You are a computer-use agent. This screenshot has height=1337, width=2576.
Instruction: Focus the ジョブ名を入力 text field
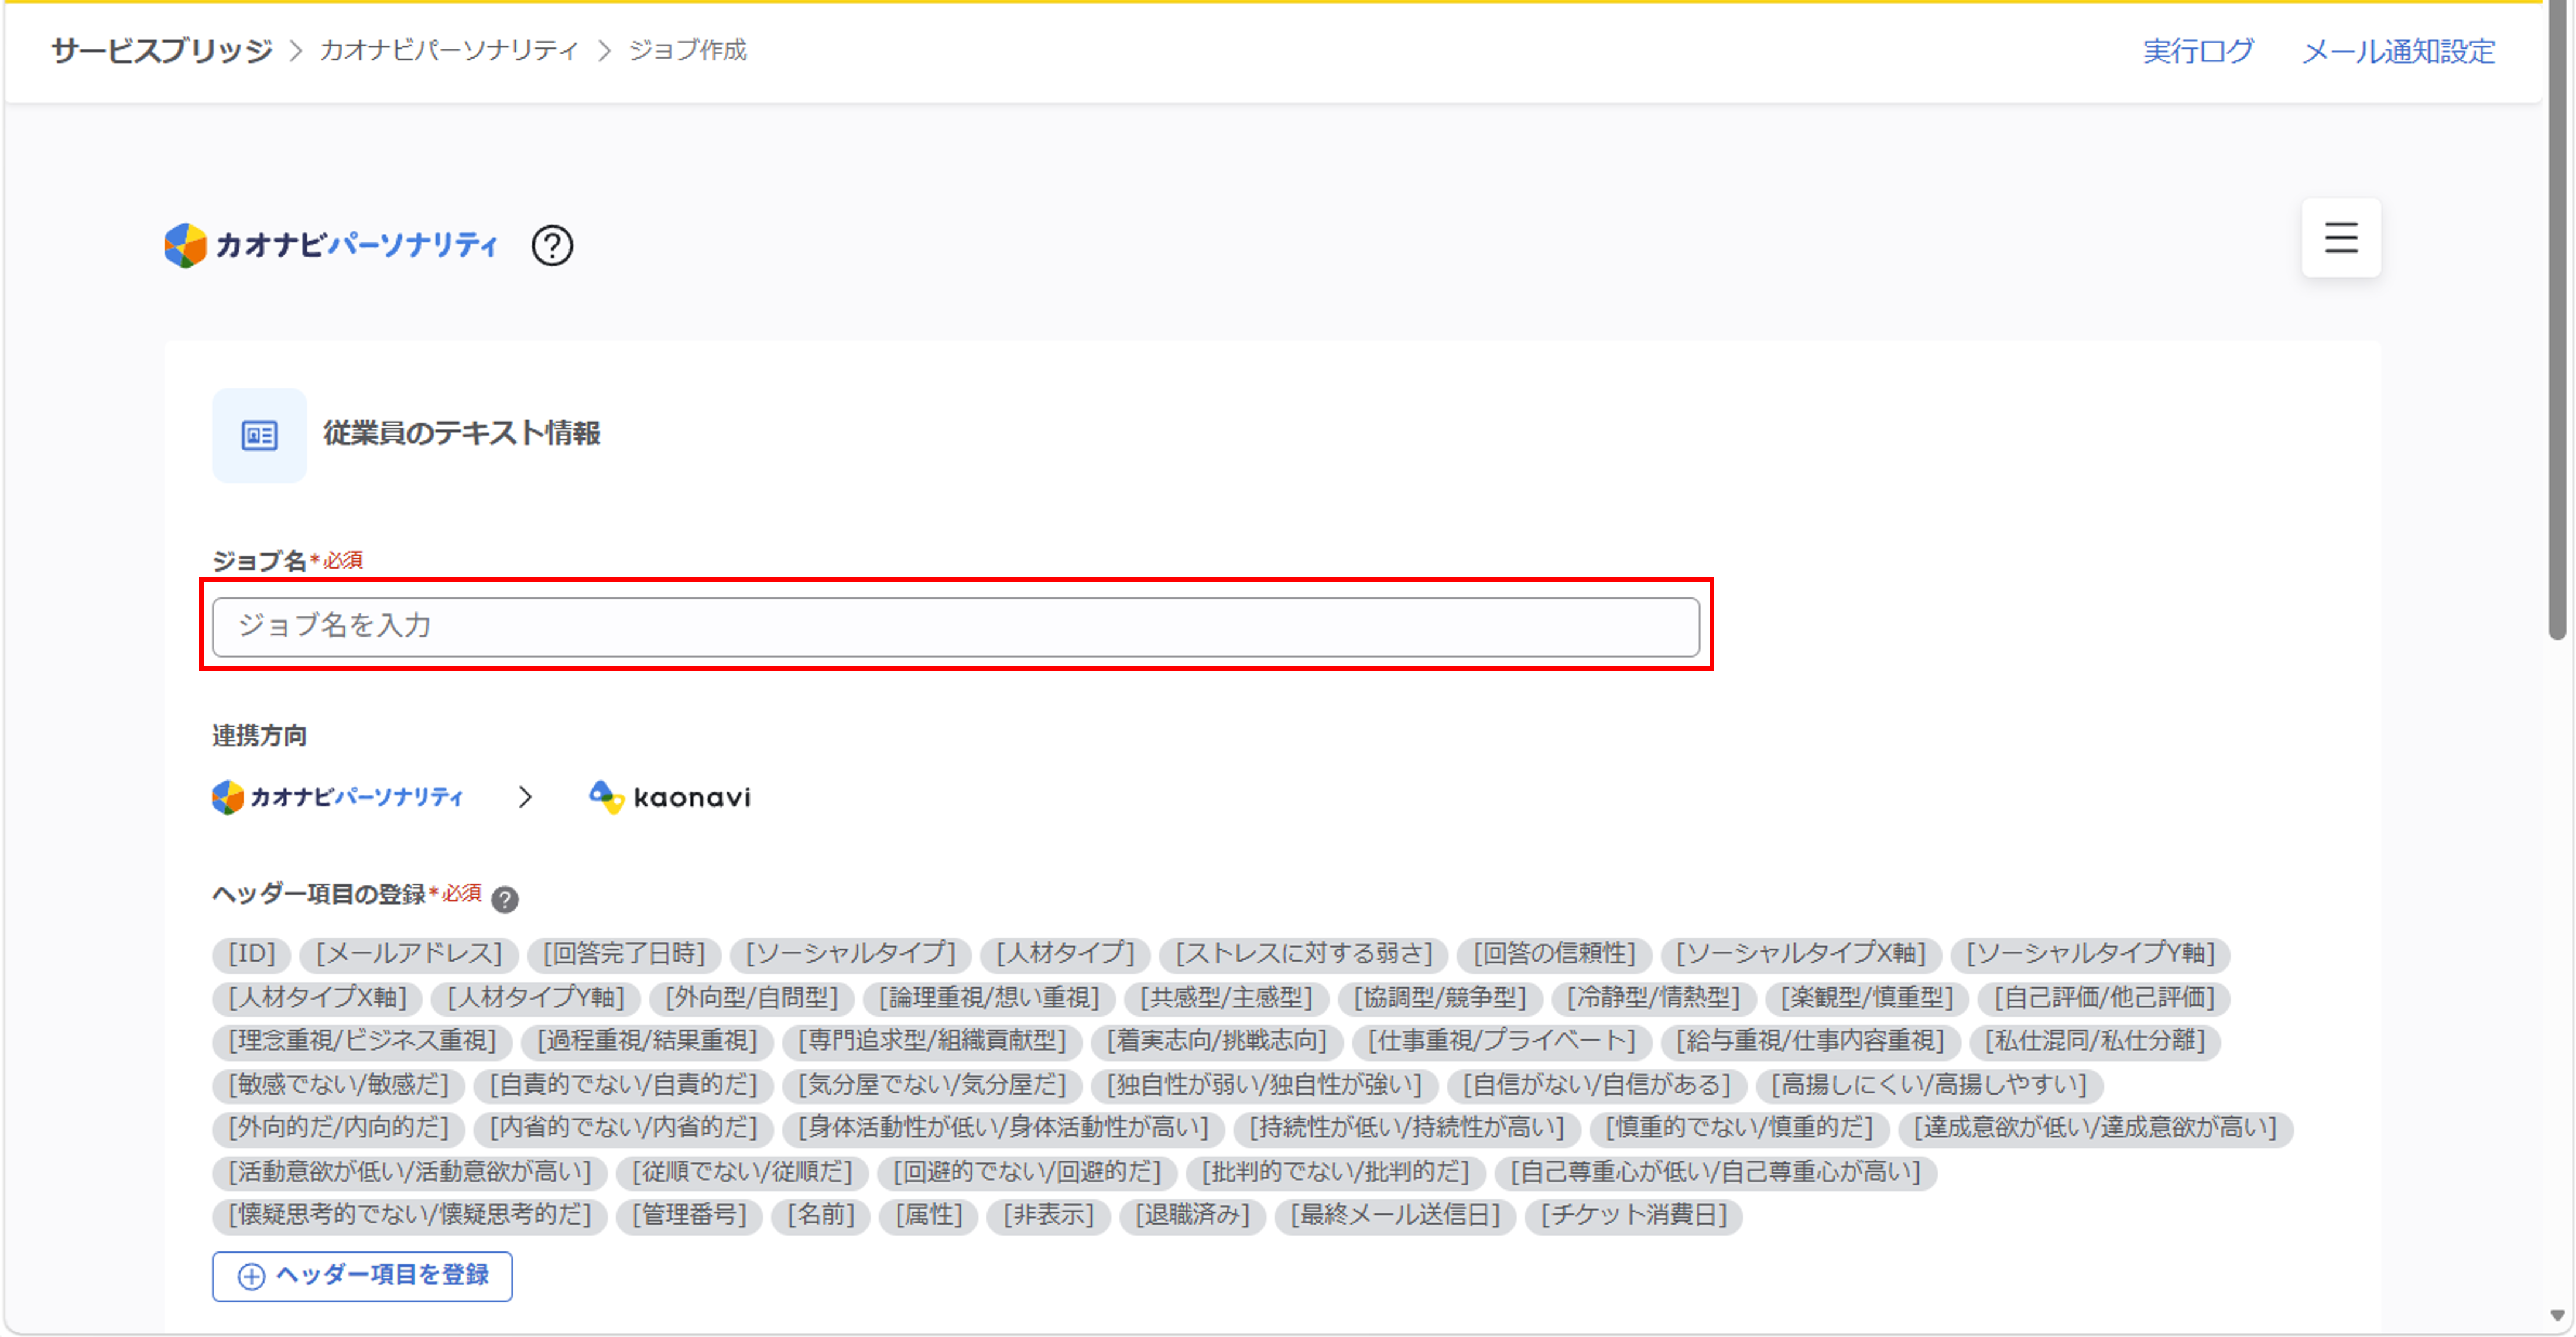click(x=955, y=627)
